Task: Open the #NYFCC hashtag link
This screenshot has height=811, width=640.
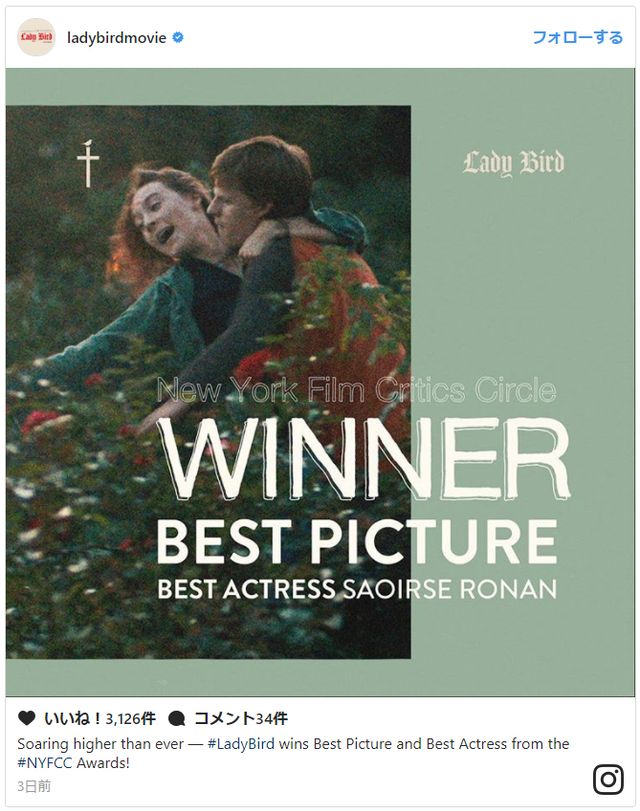Action: [44, 763]
